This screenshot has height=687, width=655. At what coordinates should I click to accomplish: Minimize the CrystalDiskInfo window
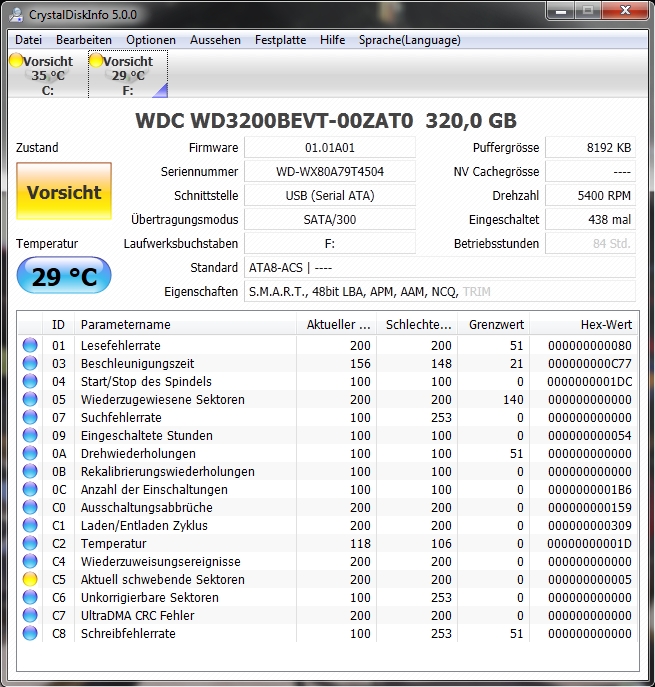[561, 11]
